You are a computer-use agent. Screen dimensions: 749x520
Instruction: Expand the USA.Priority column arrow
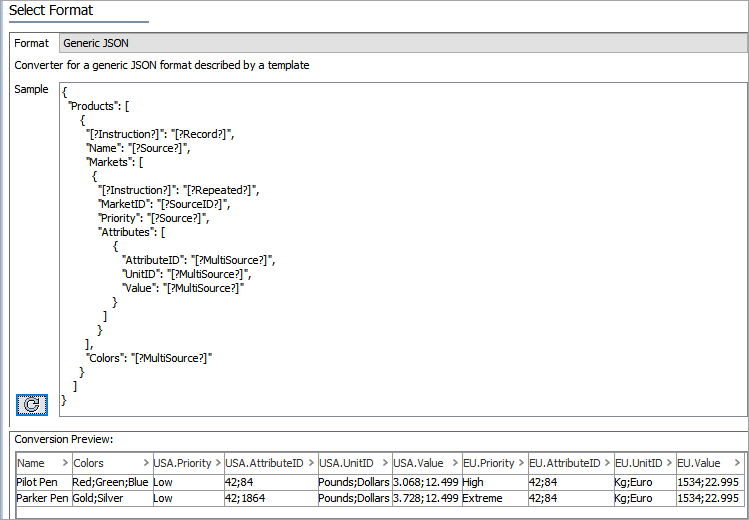point(216,463)
